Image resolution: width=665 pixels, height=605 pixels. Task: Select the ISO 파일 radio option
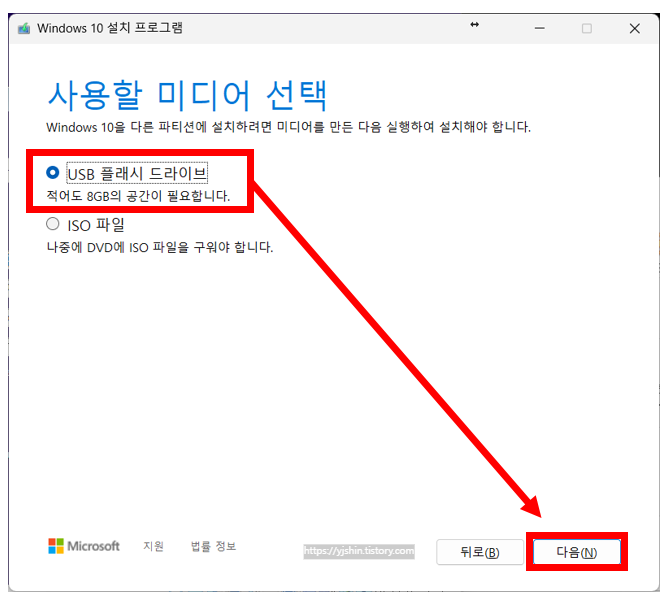coord(53,224)
